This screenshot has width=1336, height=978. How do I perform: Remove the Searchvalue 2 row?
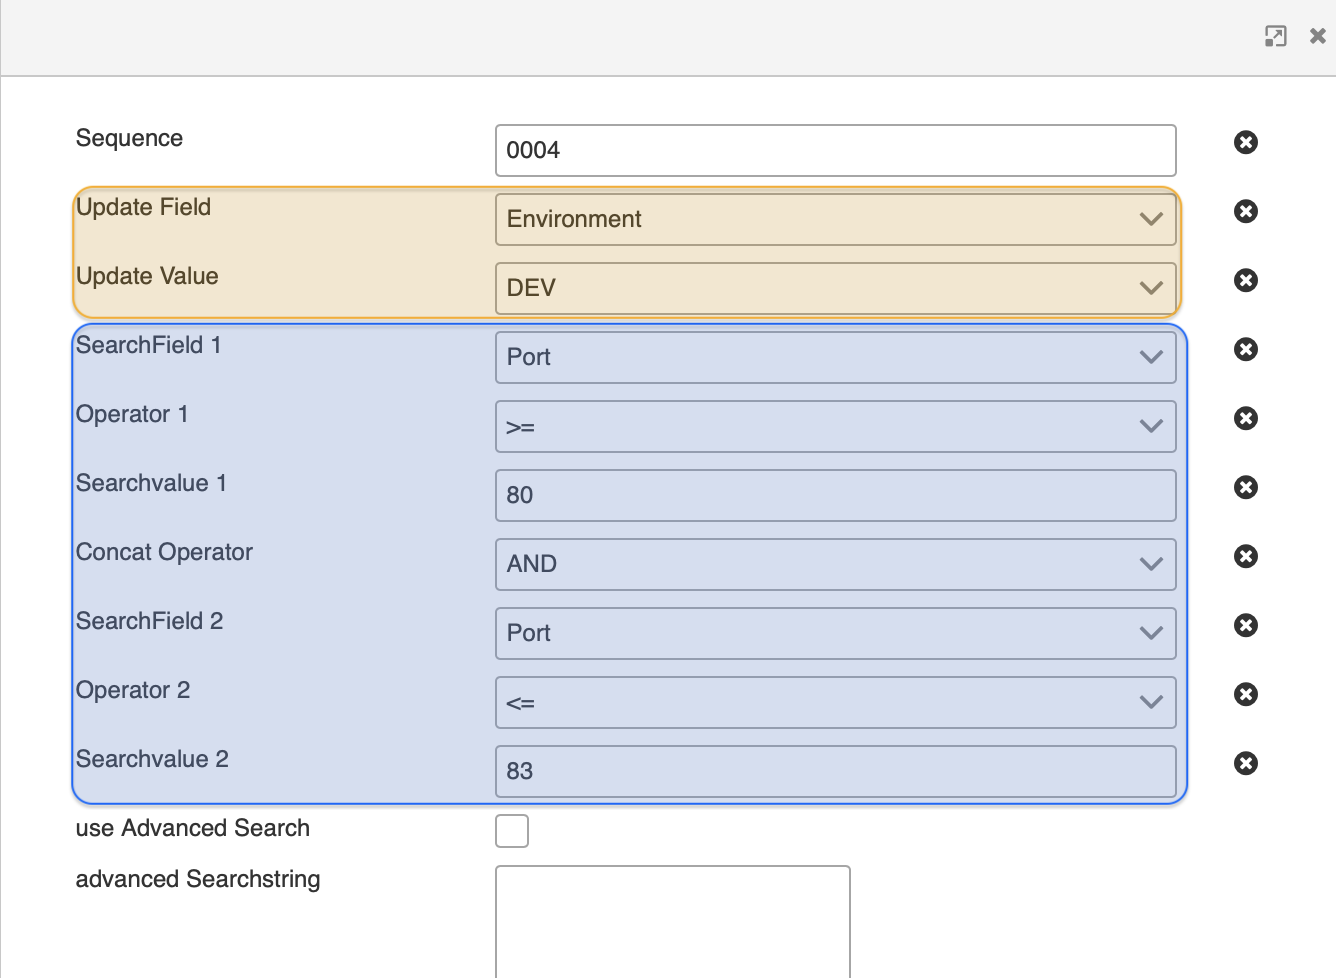[x=1245, y=763]
